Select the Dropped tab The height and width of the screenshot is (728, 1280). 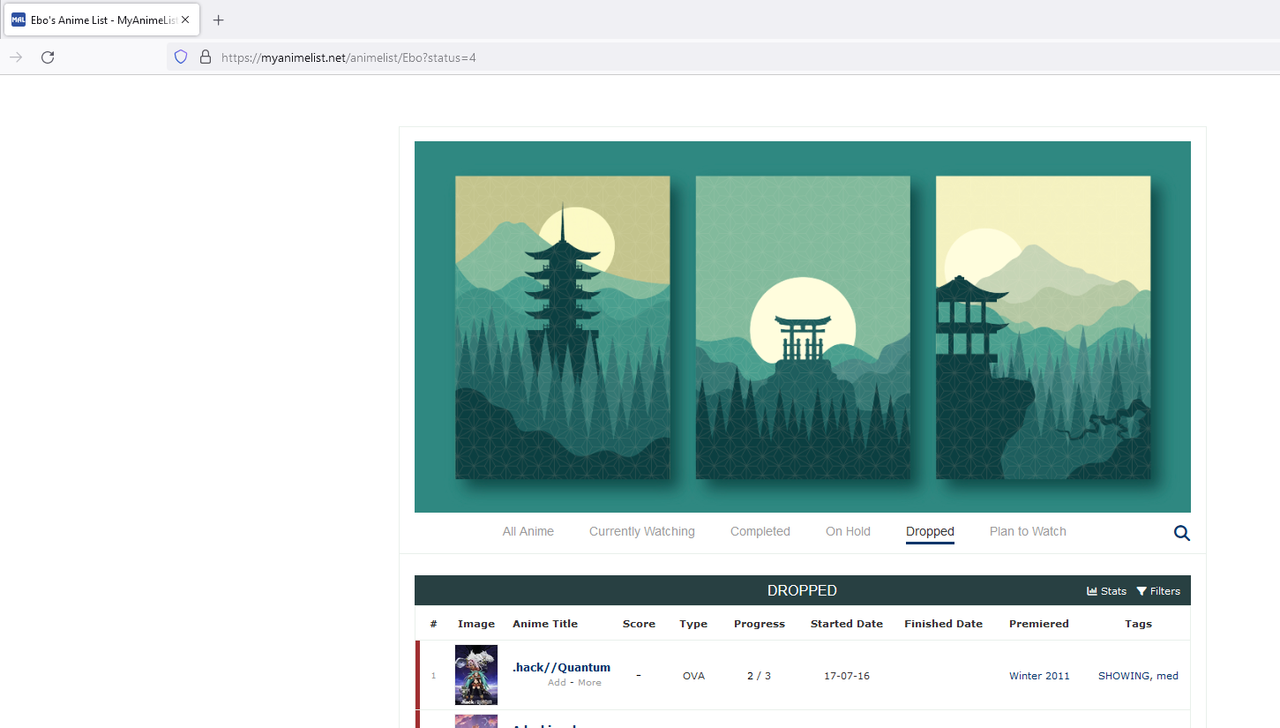(x=930, y=532)
